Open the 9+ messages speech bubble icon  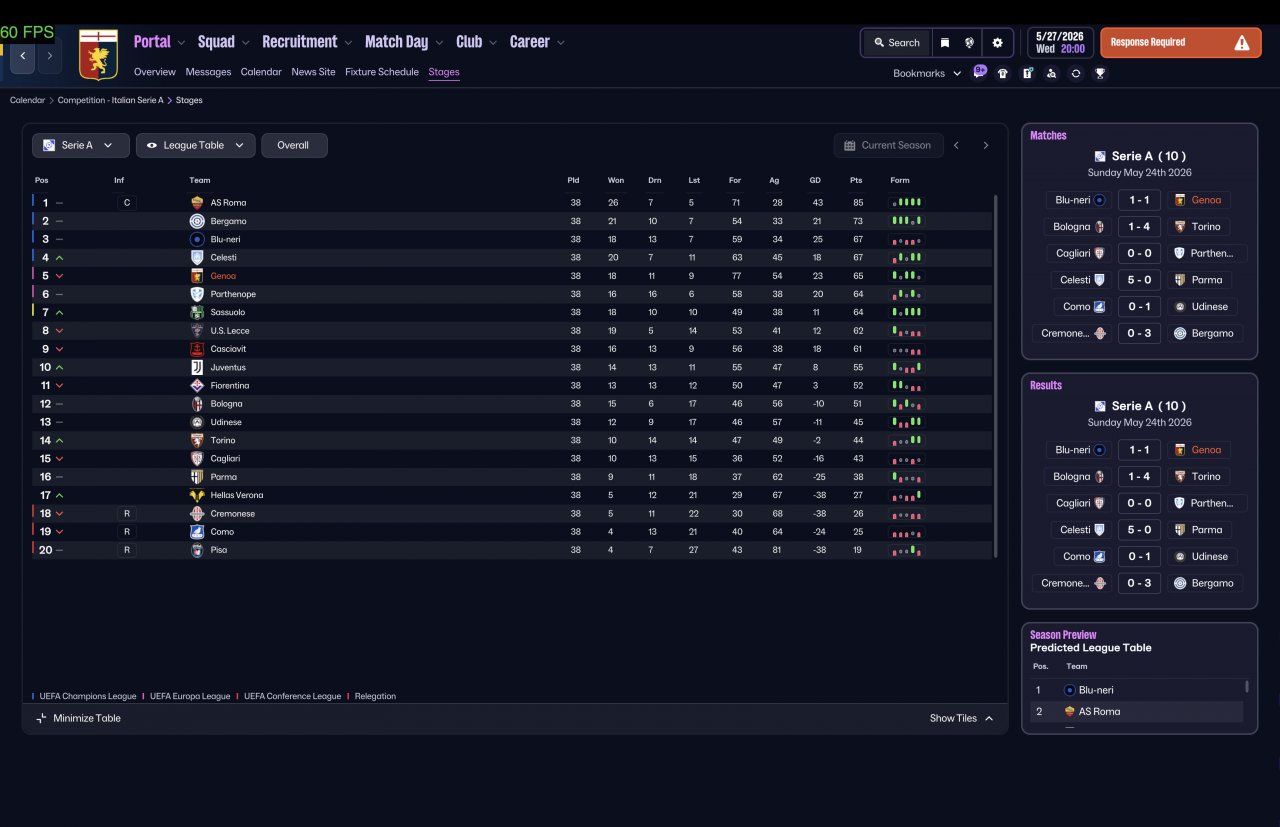980,72
